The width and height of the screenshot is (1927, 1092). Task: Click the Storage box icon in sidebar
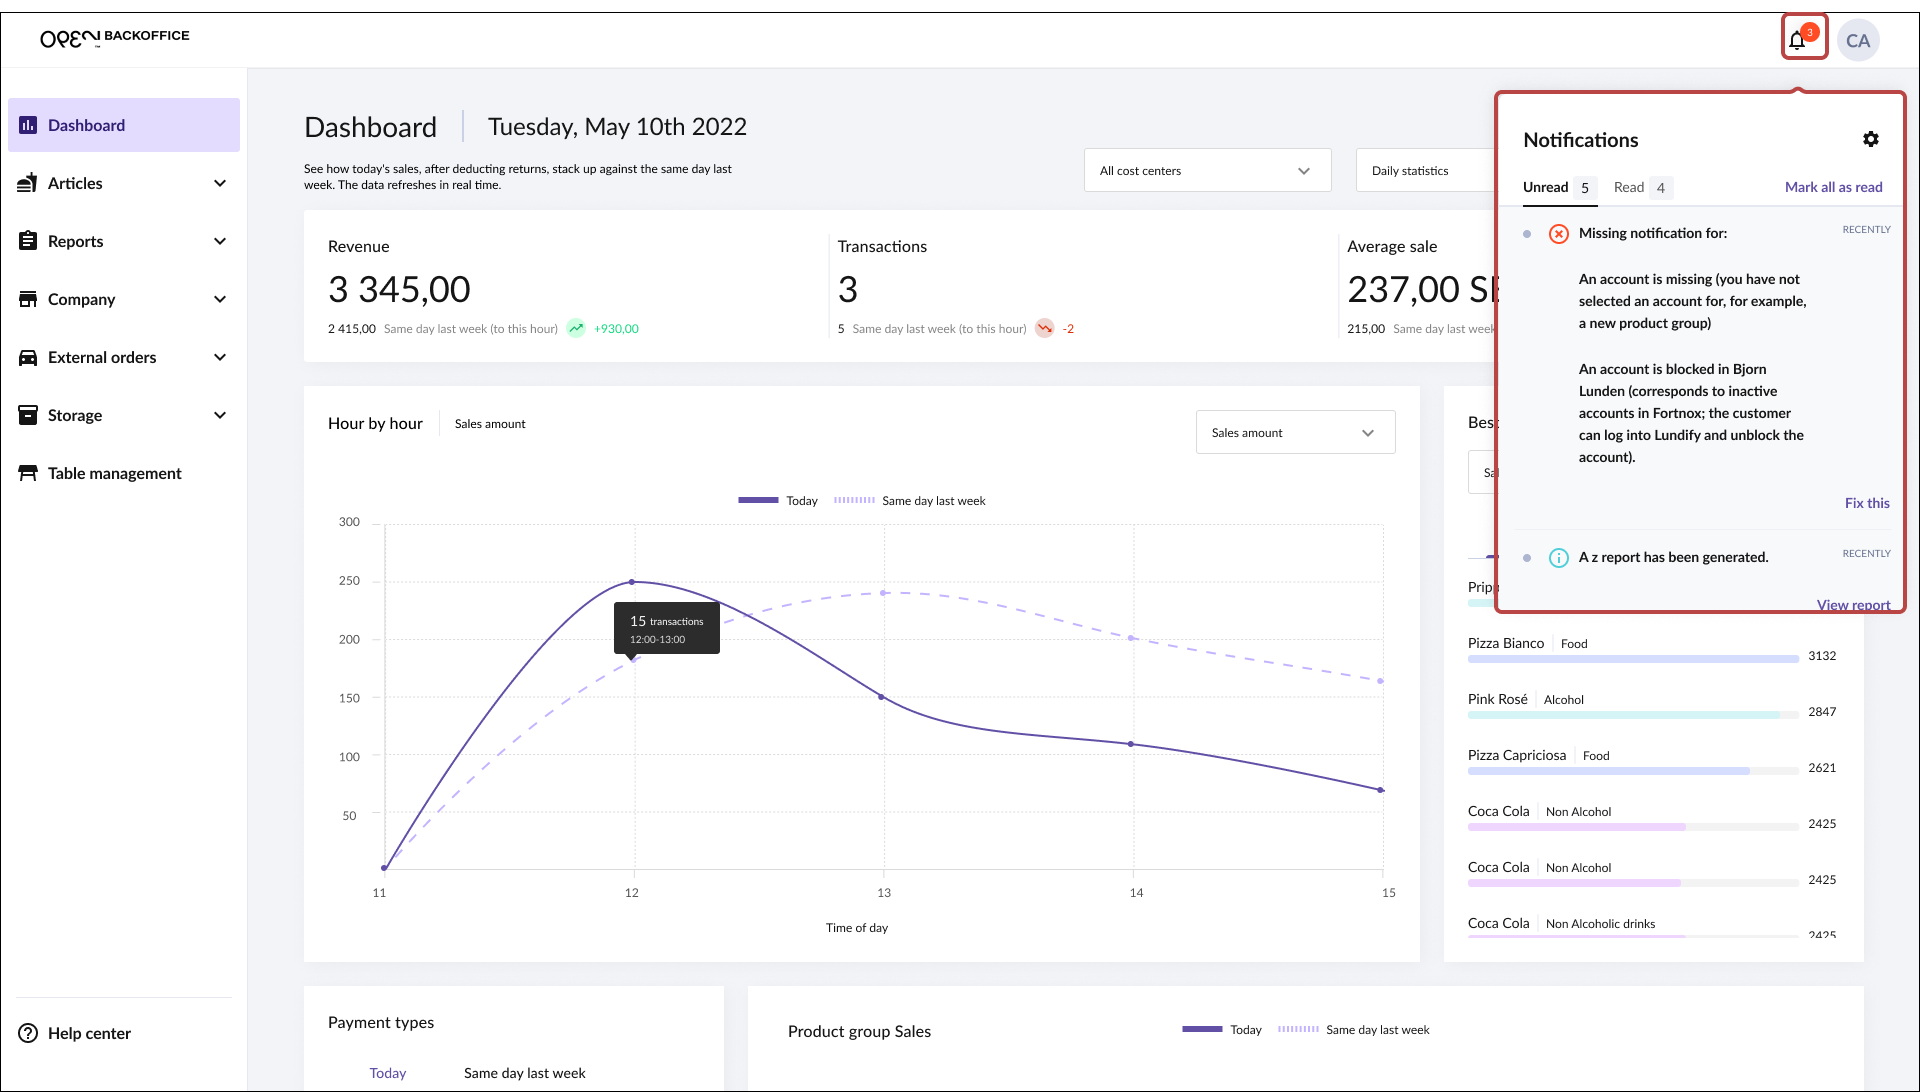[28, 415]
